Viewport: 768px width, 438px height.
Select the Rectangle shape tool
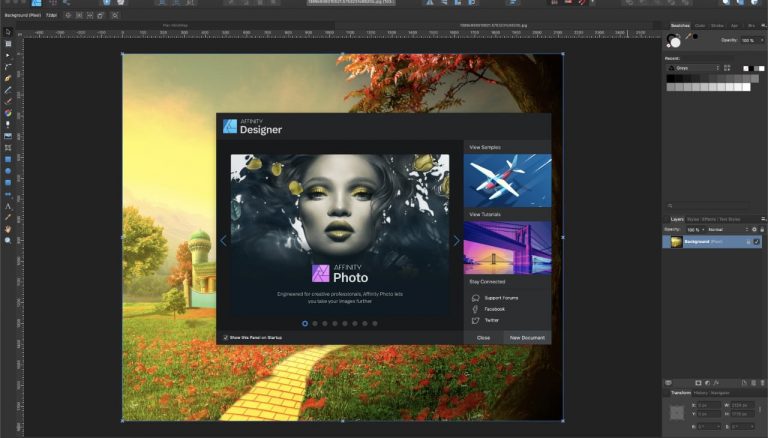(x=8, y=159)
